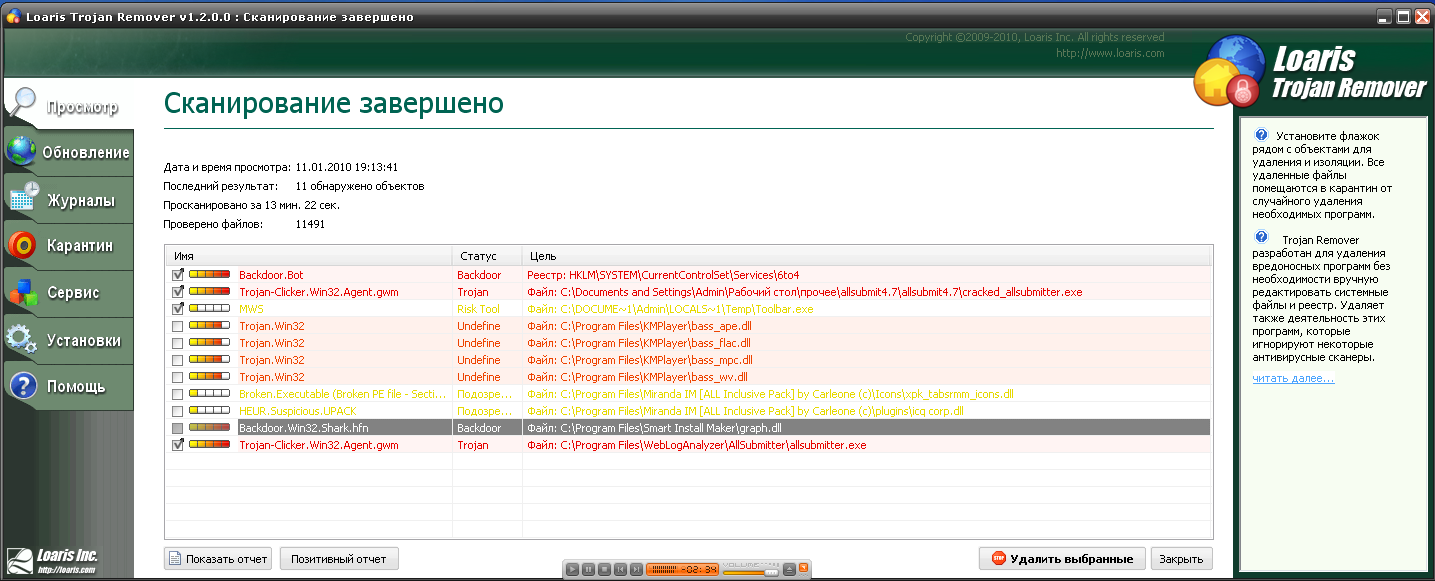The width and height of the screenshot is (1435, 581).
Task: Select the Trojan-Clicker.Win32.Agent.gwm cracked_allsubmitter.exe path
Action: coord(805,291)
